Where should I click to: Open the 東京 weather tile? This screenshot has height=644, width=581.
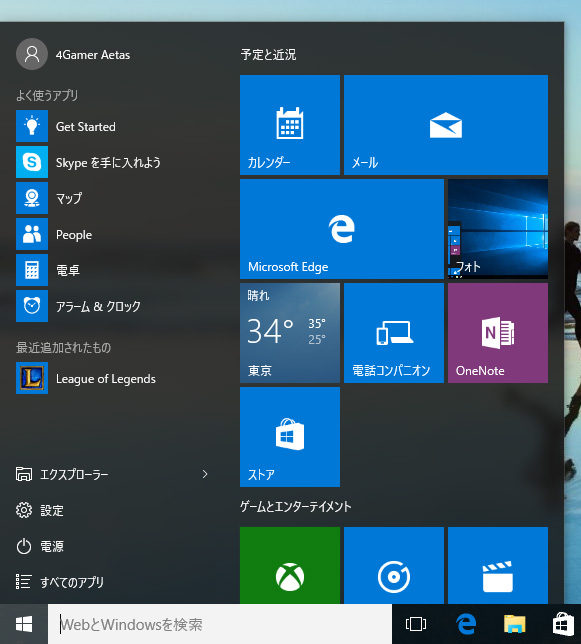[x=290, y=333]
